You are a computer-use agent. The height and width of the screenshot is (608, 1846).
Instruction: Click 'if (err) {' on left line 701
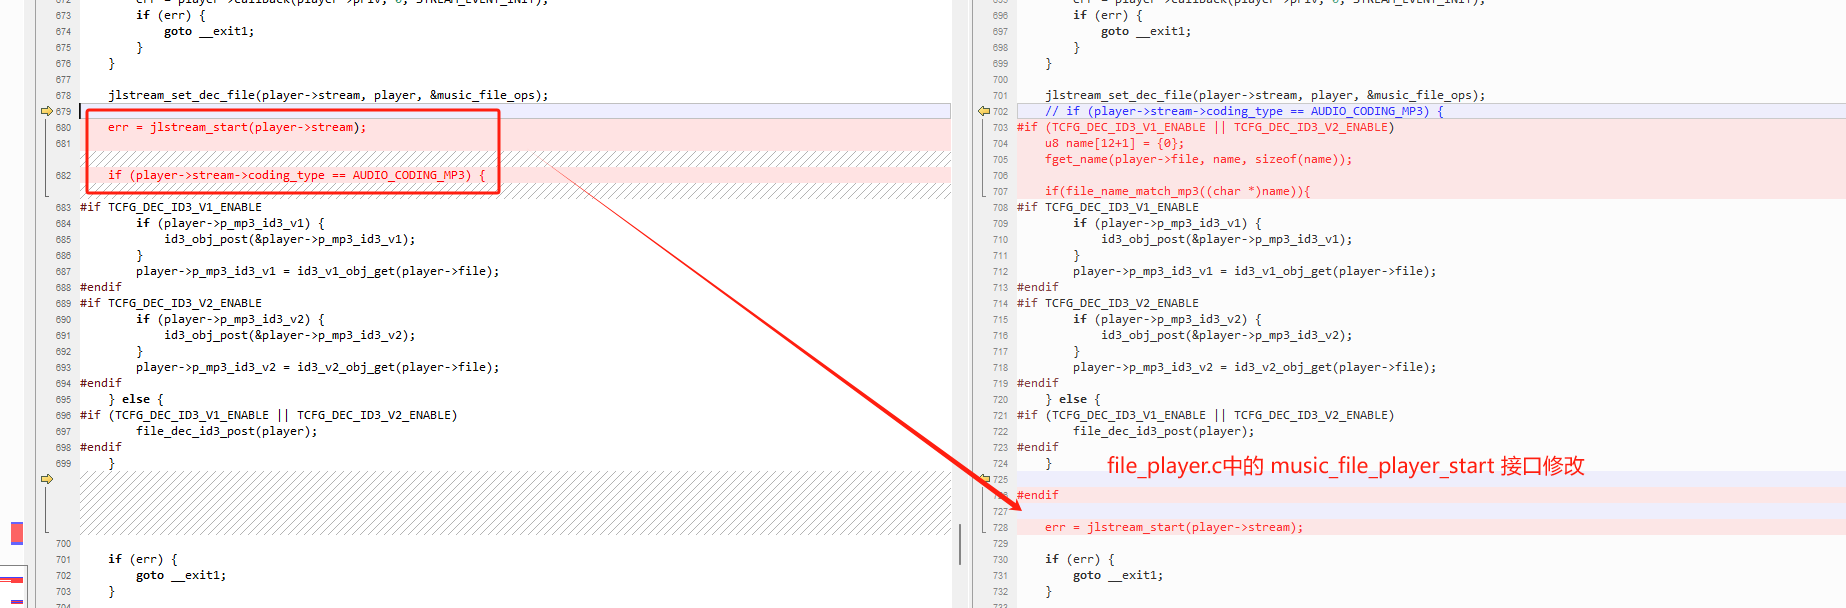click(143, 559)
